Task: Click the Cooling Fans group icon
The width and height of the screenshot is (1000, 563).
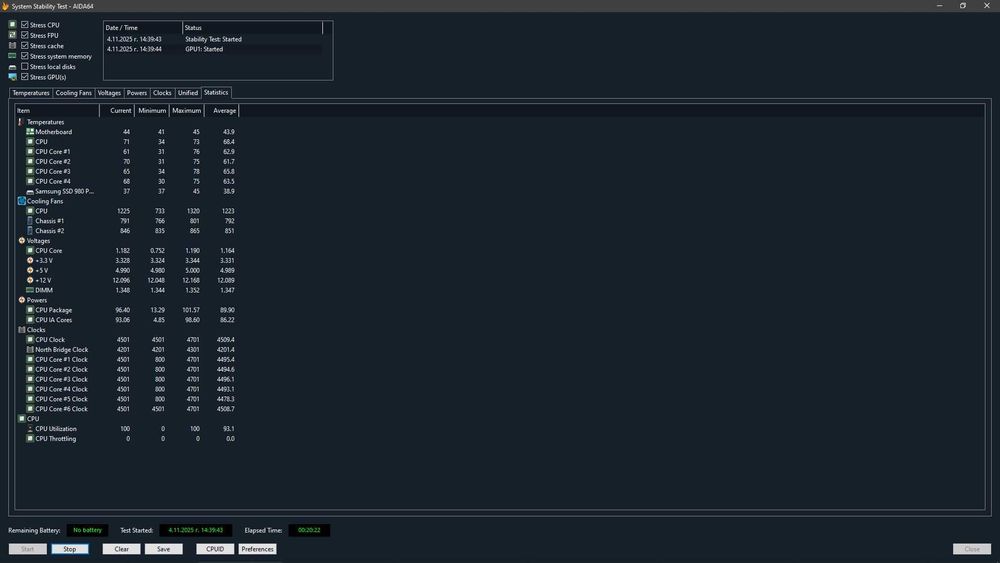Action: point(22,201)
